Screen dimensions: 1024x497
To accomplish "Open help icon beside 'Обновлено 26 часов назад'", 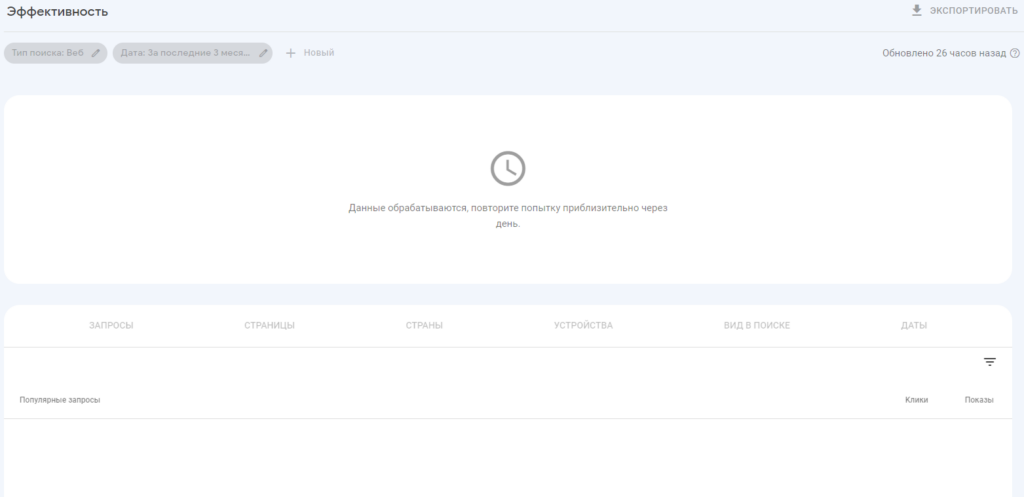I will click(x=1014, y=53).
